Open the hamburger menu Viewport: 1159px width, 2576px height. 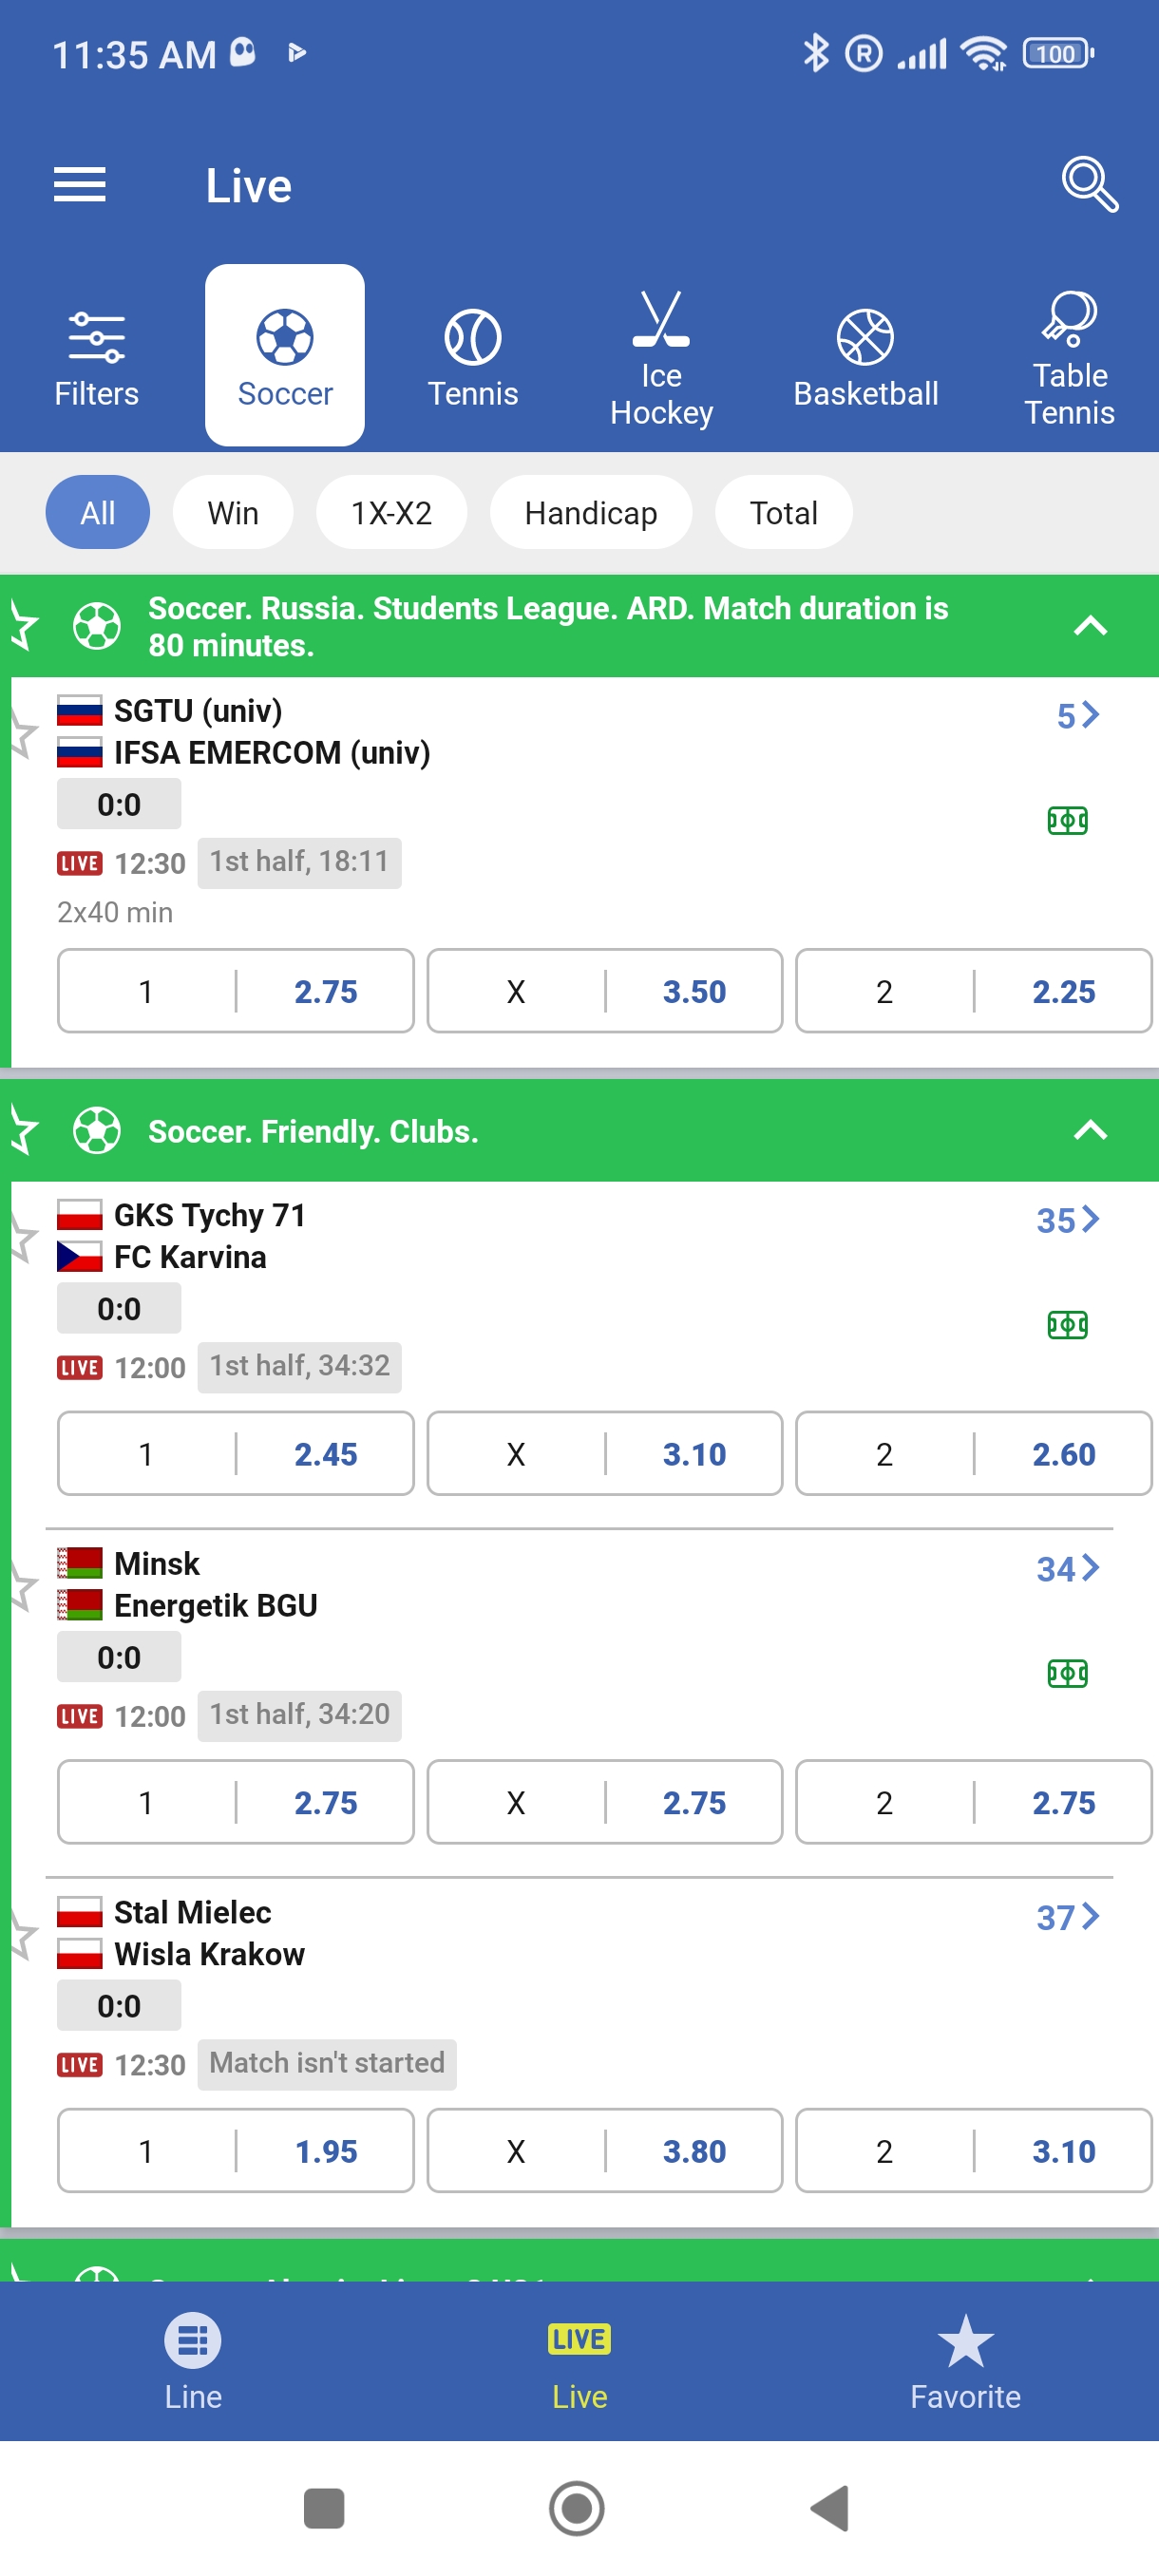pos(79,185)
